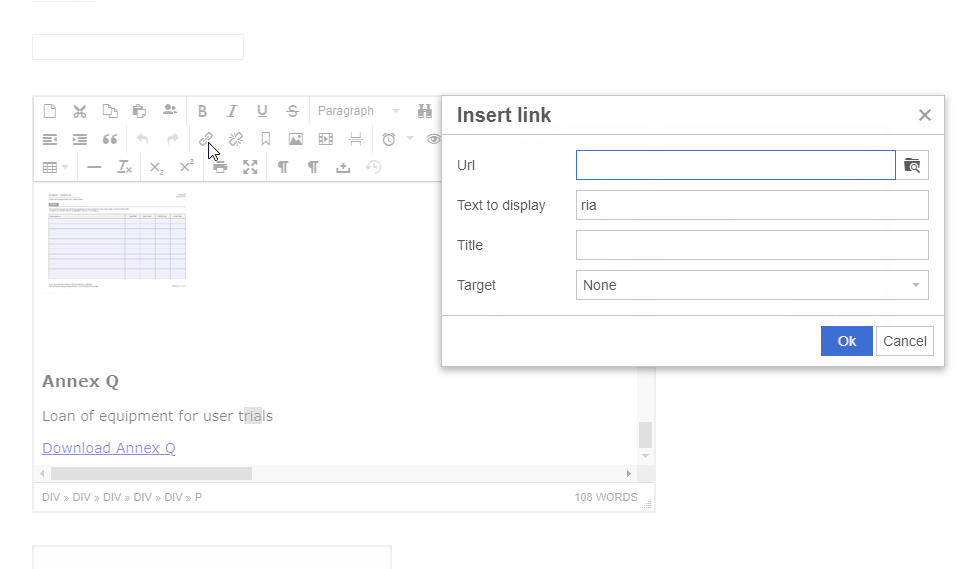Click the remove link (unlink) icon
This screenshot has height=569, width=969.
236,139
